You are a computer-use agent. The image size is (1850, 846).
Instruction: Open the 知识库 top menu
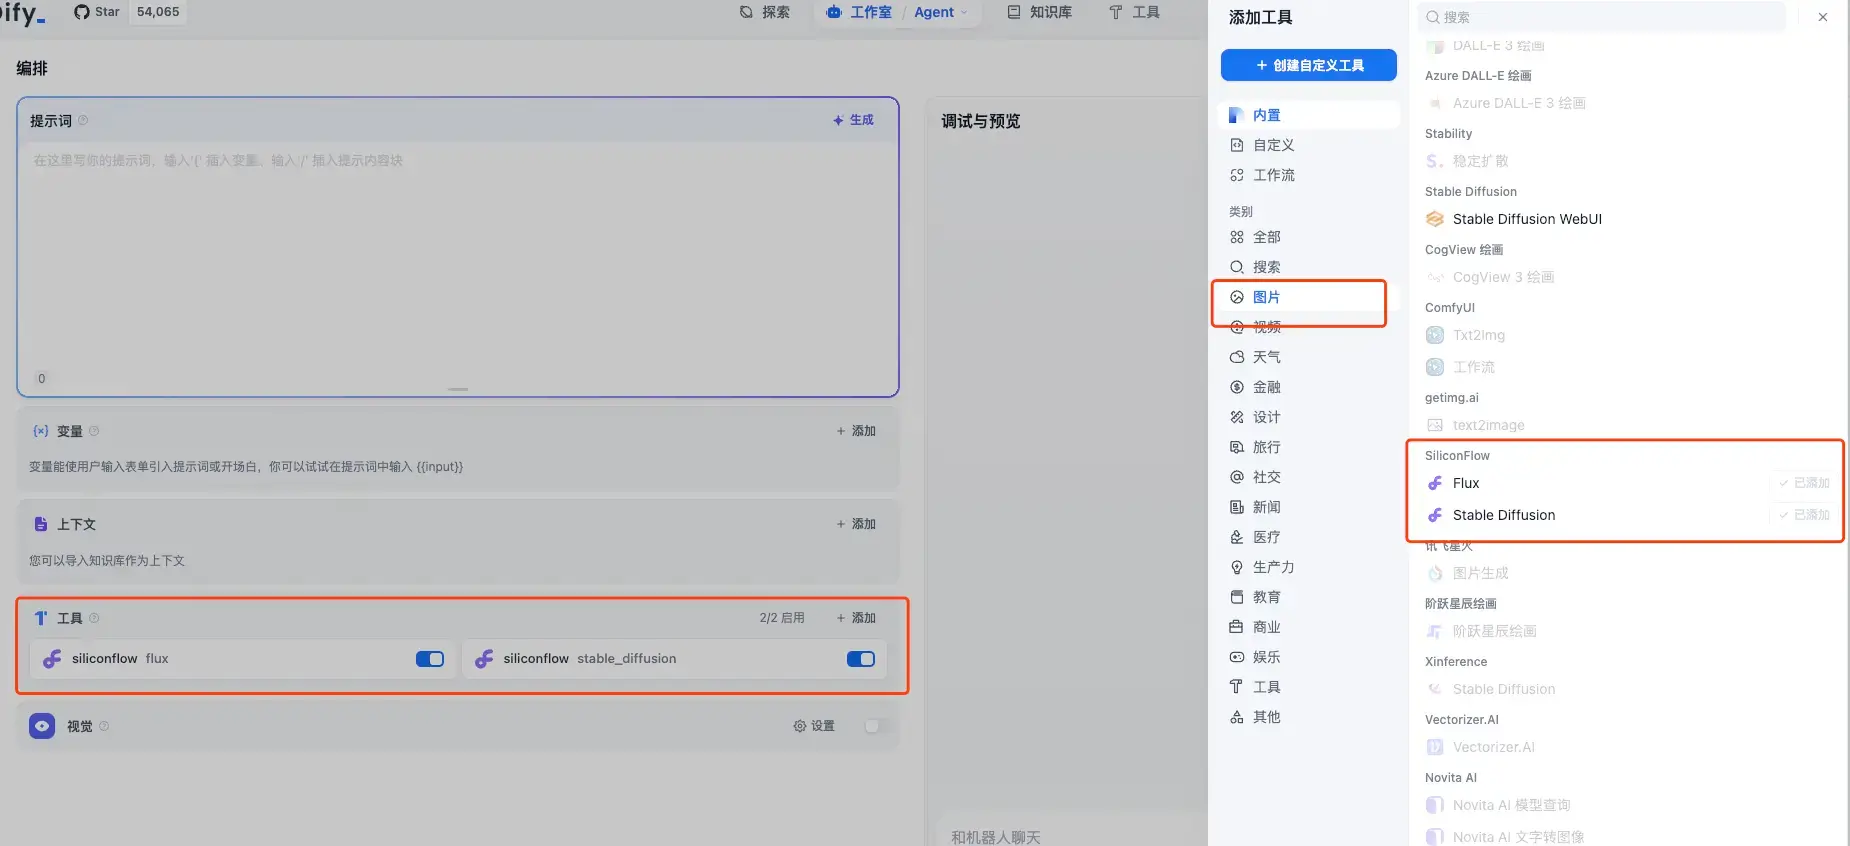coord(1040,12)
